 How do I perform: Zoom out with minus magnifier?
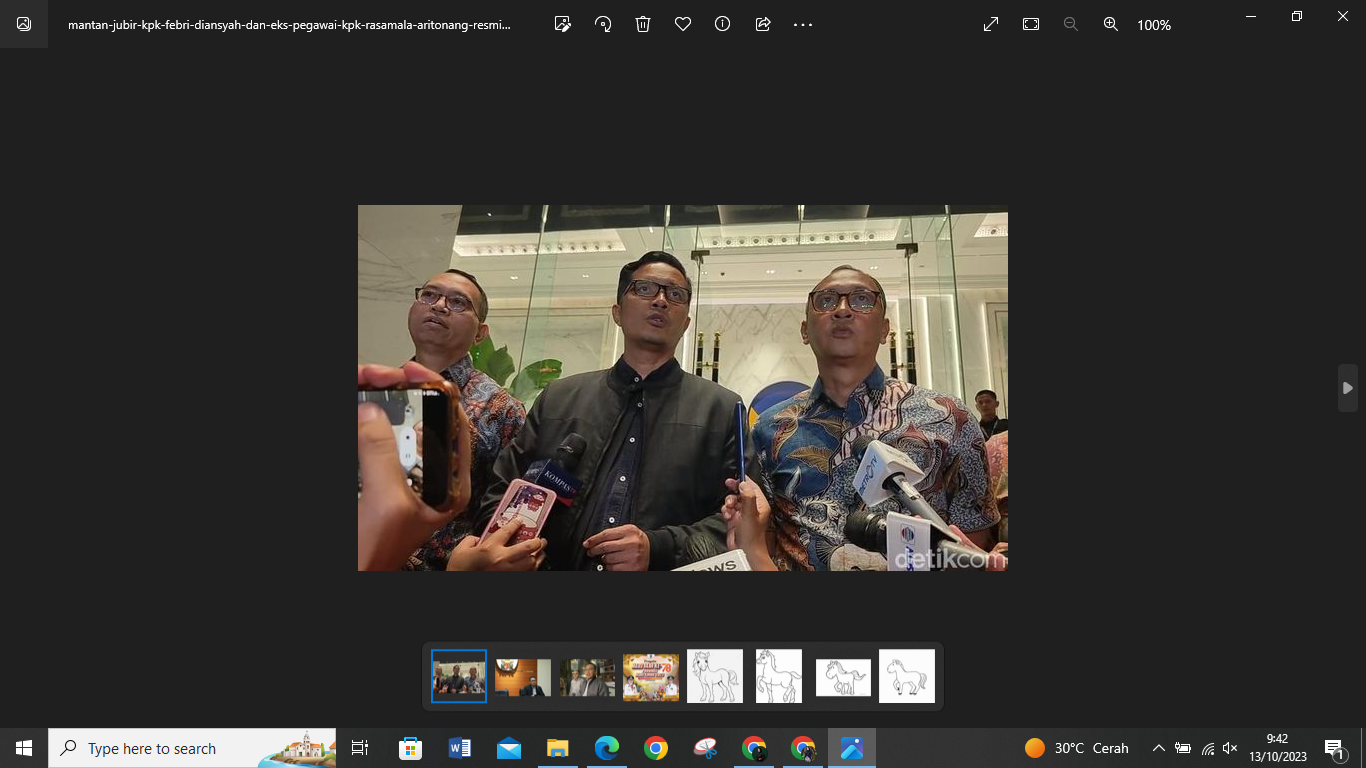1071,24
